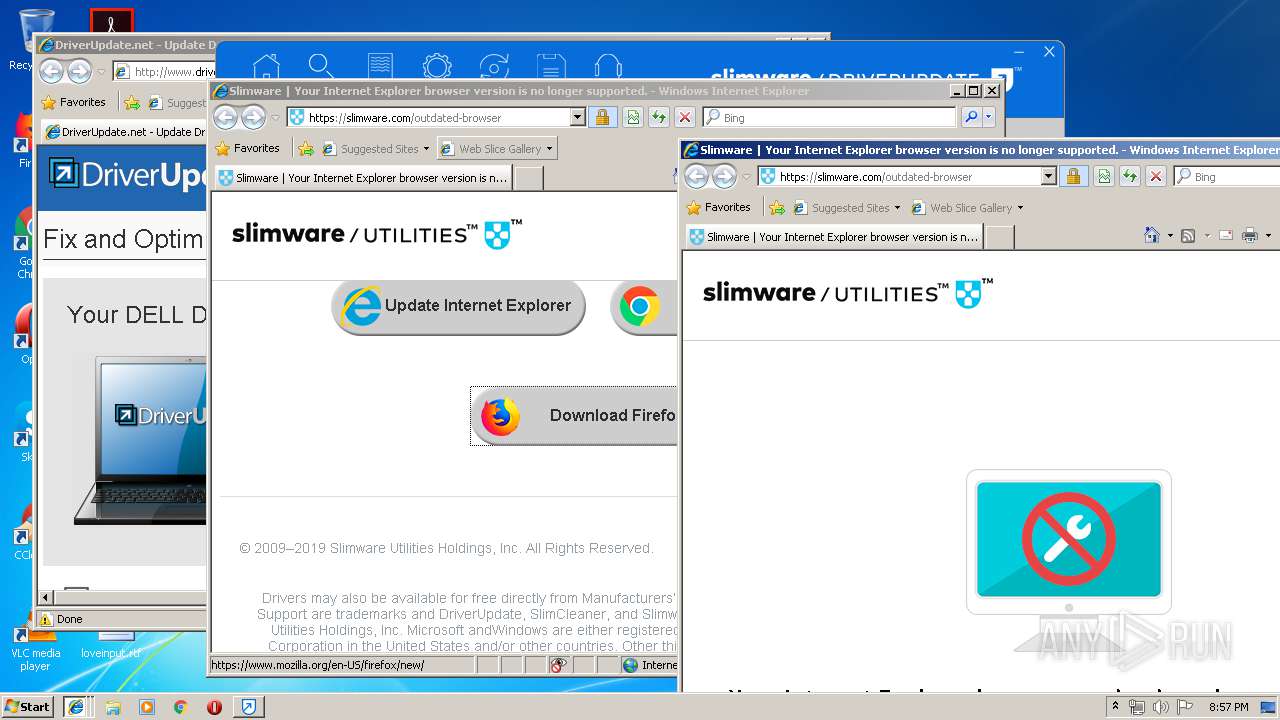Click Bing search box in front IE window
Screen dimensions: 1280x720
[1227, 176]
